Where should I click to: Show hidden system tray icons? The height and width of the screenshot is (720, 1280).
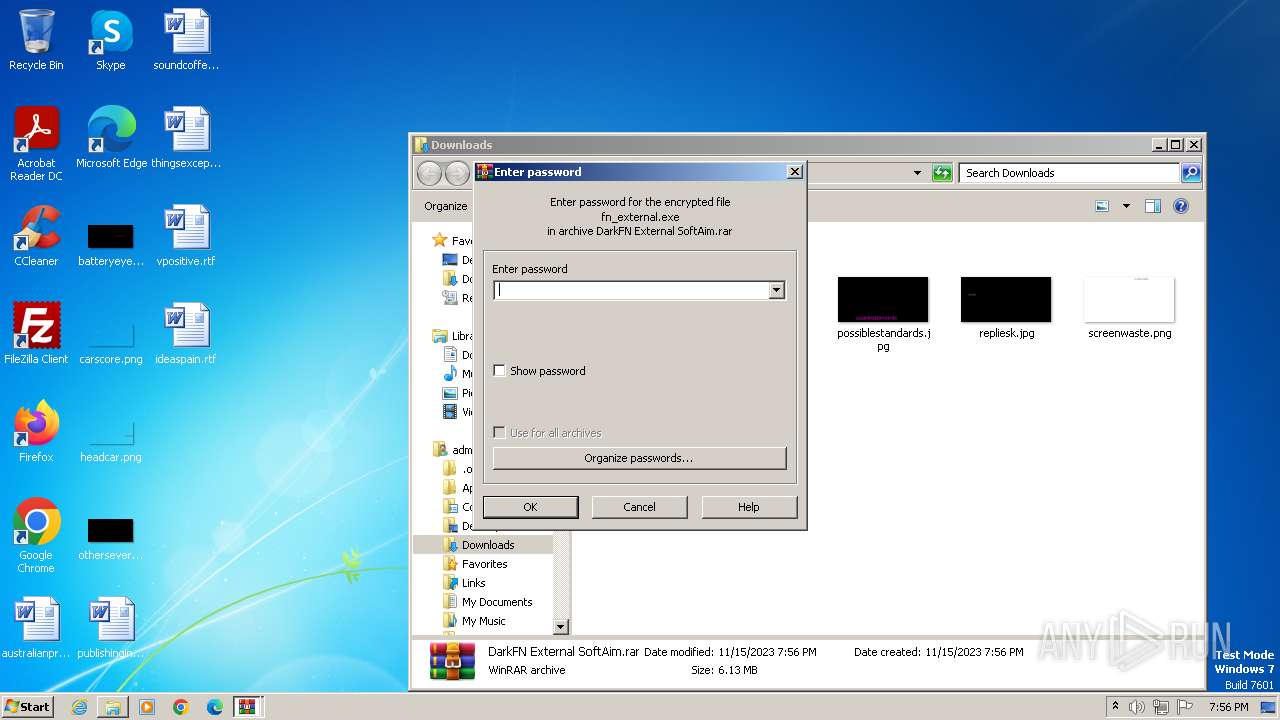(x=1115, y=707)
